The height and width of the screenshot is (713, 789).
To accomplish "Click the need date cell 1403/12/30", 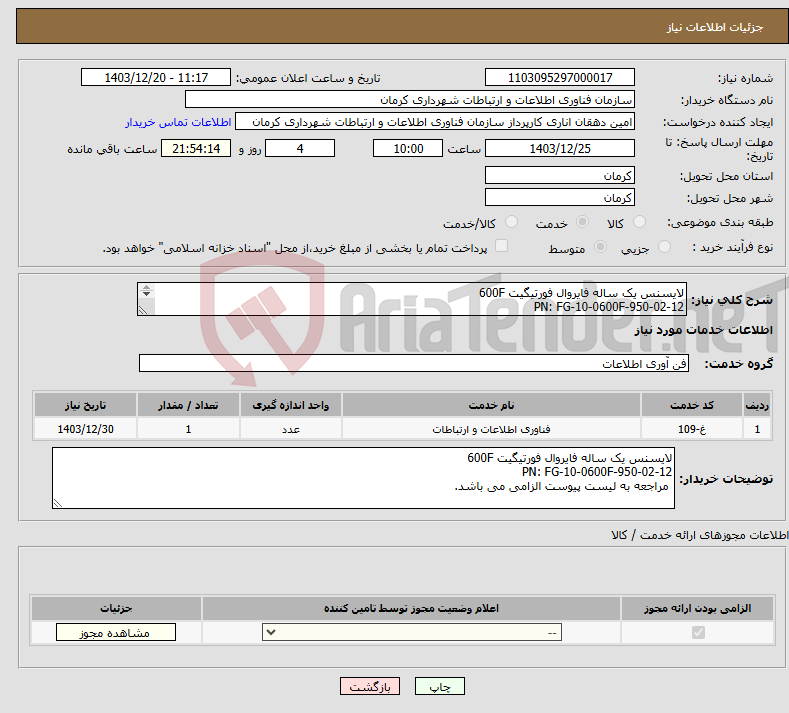I will [x=85, y=429].
